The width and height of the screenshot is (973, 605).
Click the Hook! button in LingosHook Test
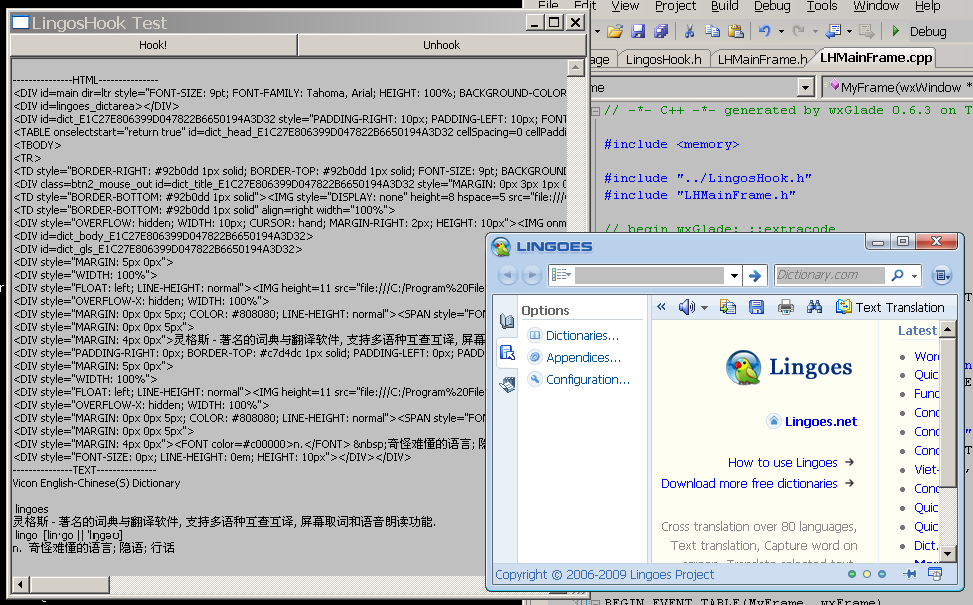[x=153, y=45]
